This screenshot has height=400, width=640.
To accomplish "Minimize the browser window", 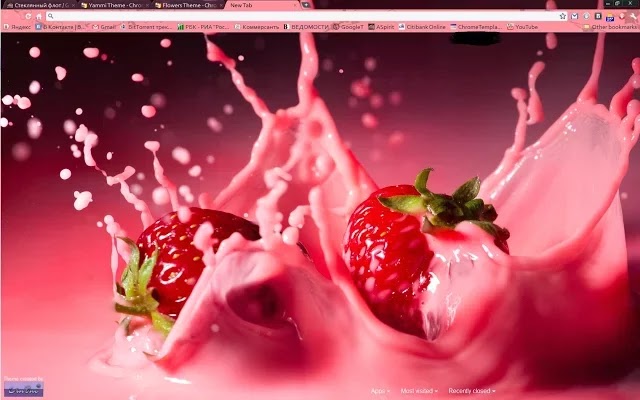I will click(x=608, y=3).
